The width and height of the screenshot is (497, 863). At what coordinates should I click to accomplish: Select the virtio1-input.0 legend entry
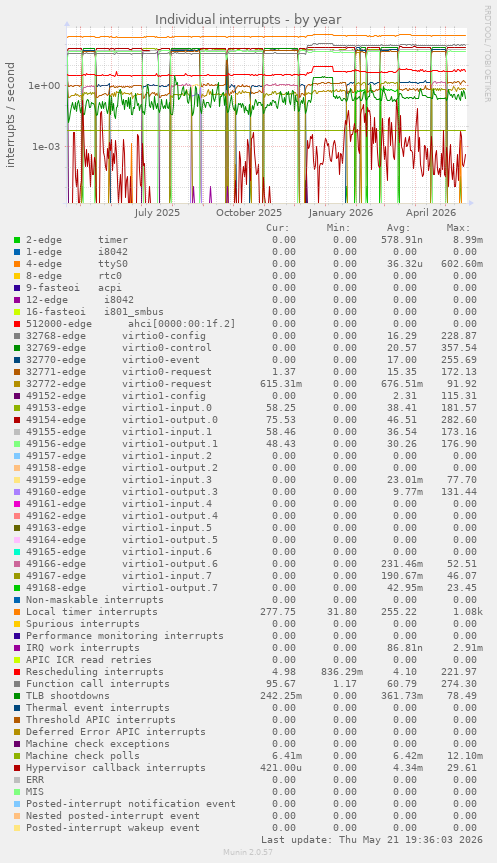pos(119,408)
